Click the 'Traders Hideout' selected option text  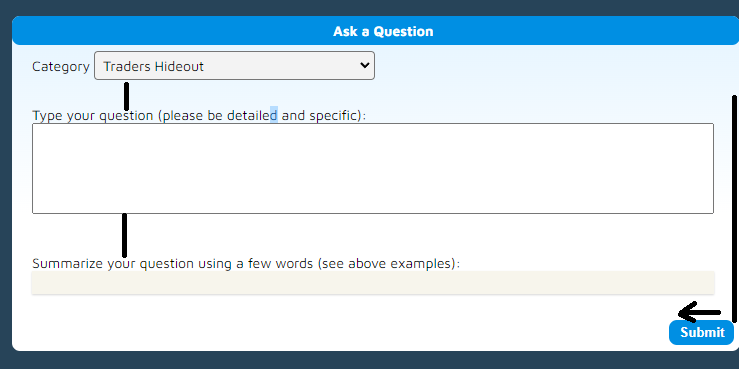point(154,66)
